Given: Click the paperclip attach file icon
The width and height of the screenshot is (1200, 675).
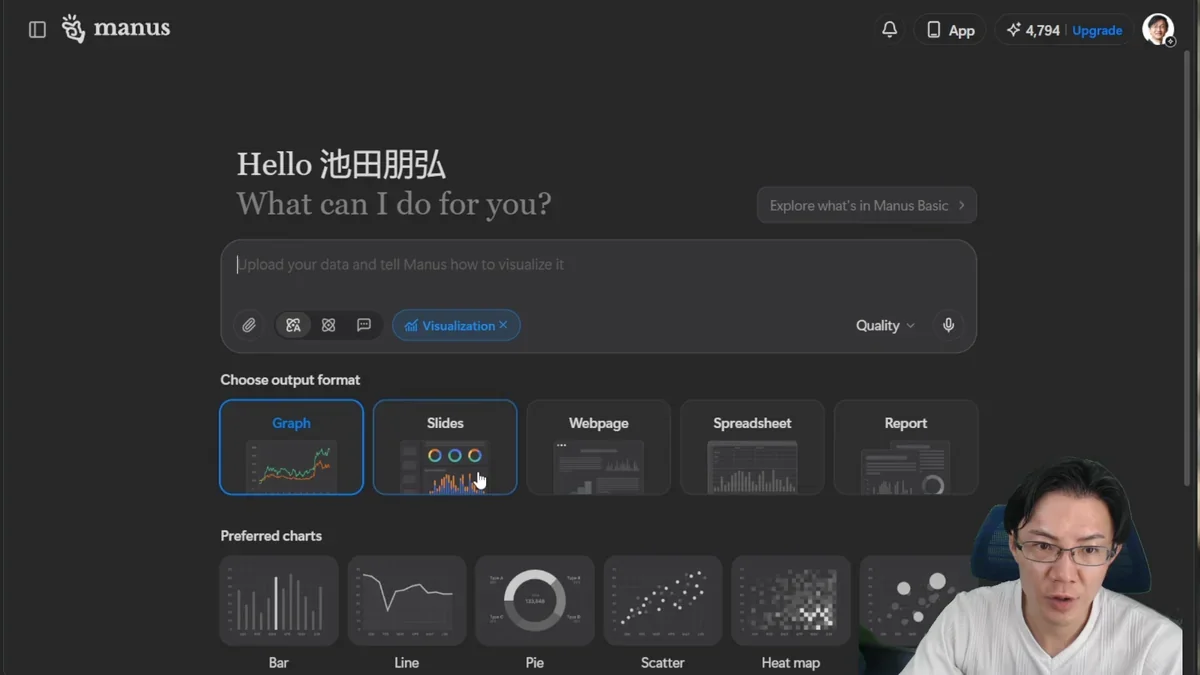Looking at the screenshot, I should click(249, 325).
